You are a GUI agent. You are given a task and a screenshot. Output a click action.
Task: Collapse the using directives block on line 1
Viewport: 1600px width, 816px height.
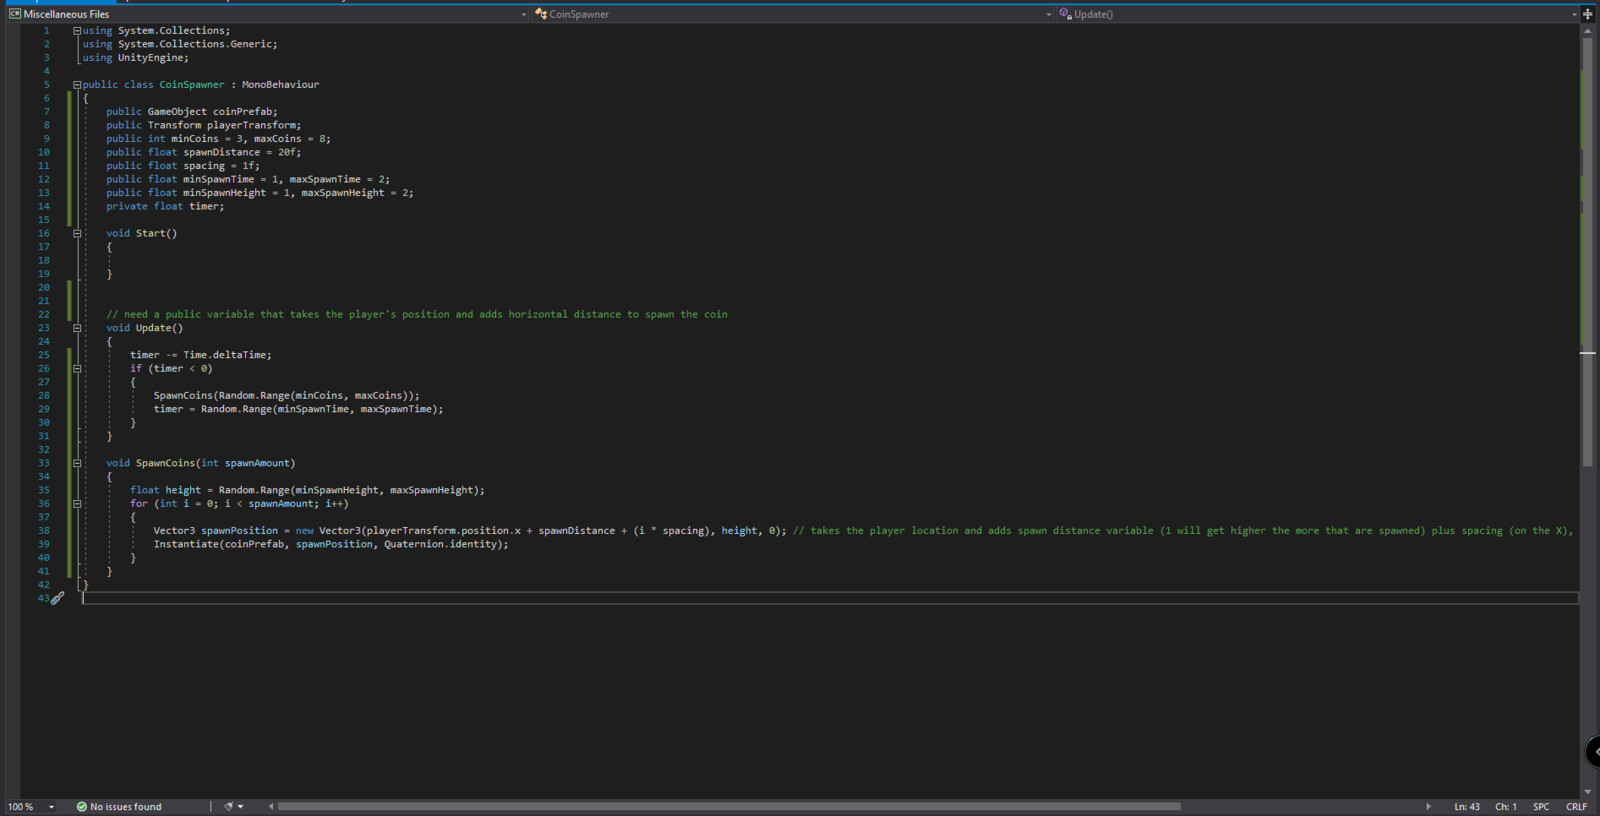77,31
